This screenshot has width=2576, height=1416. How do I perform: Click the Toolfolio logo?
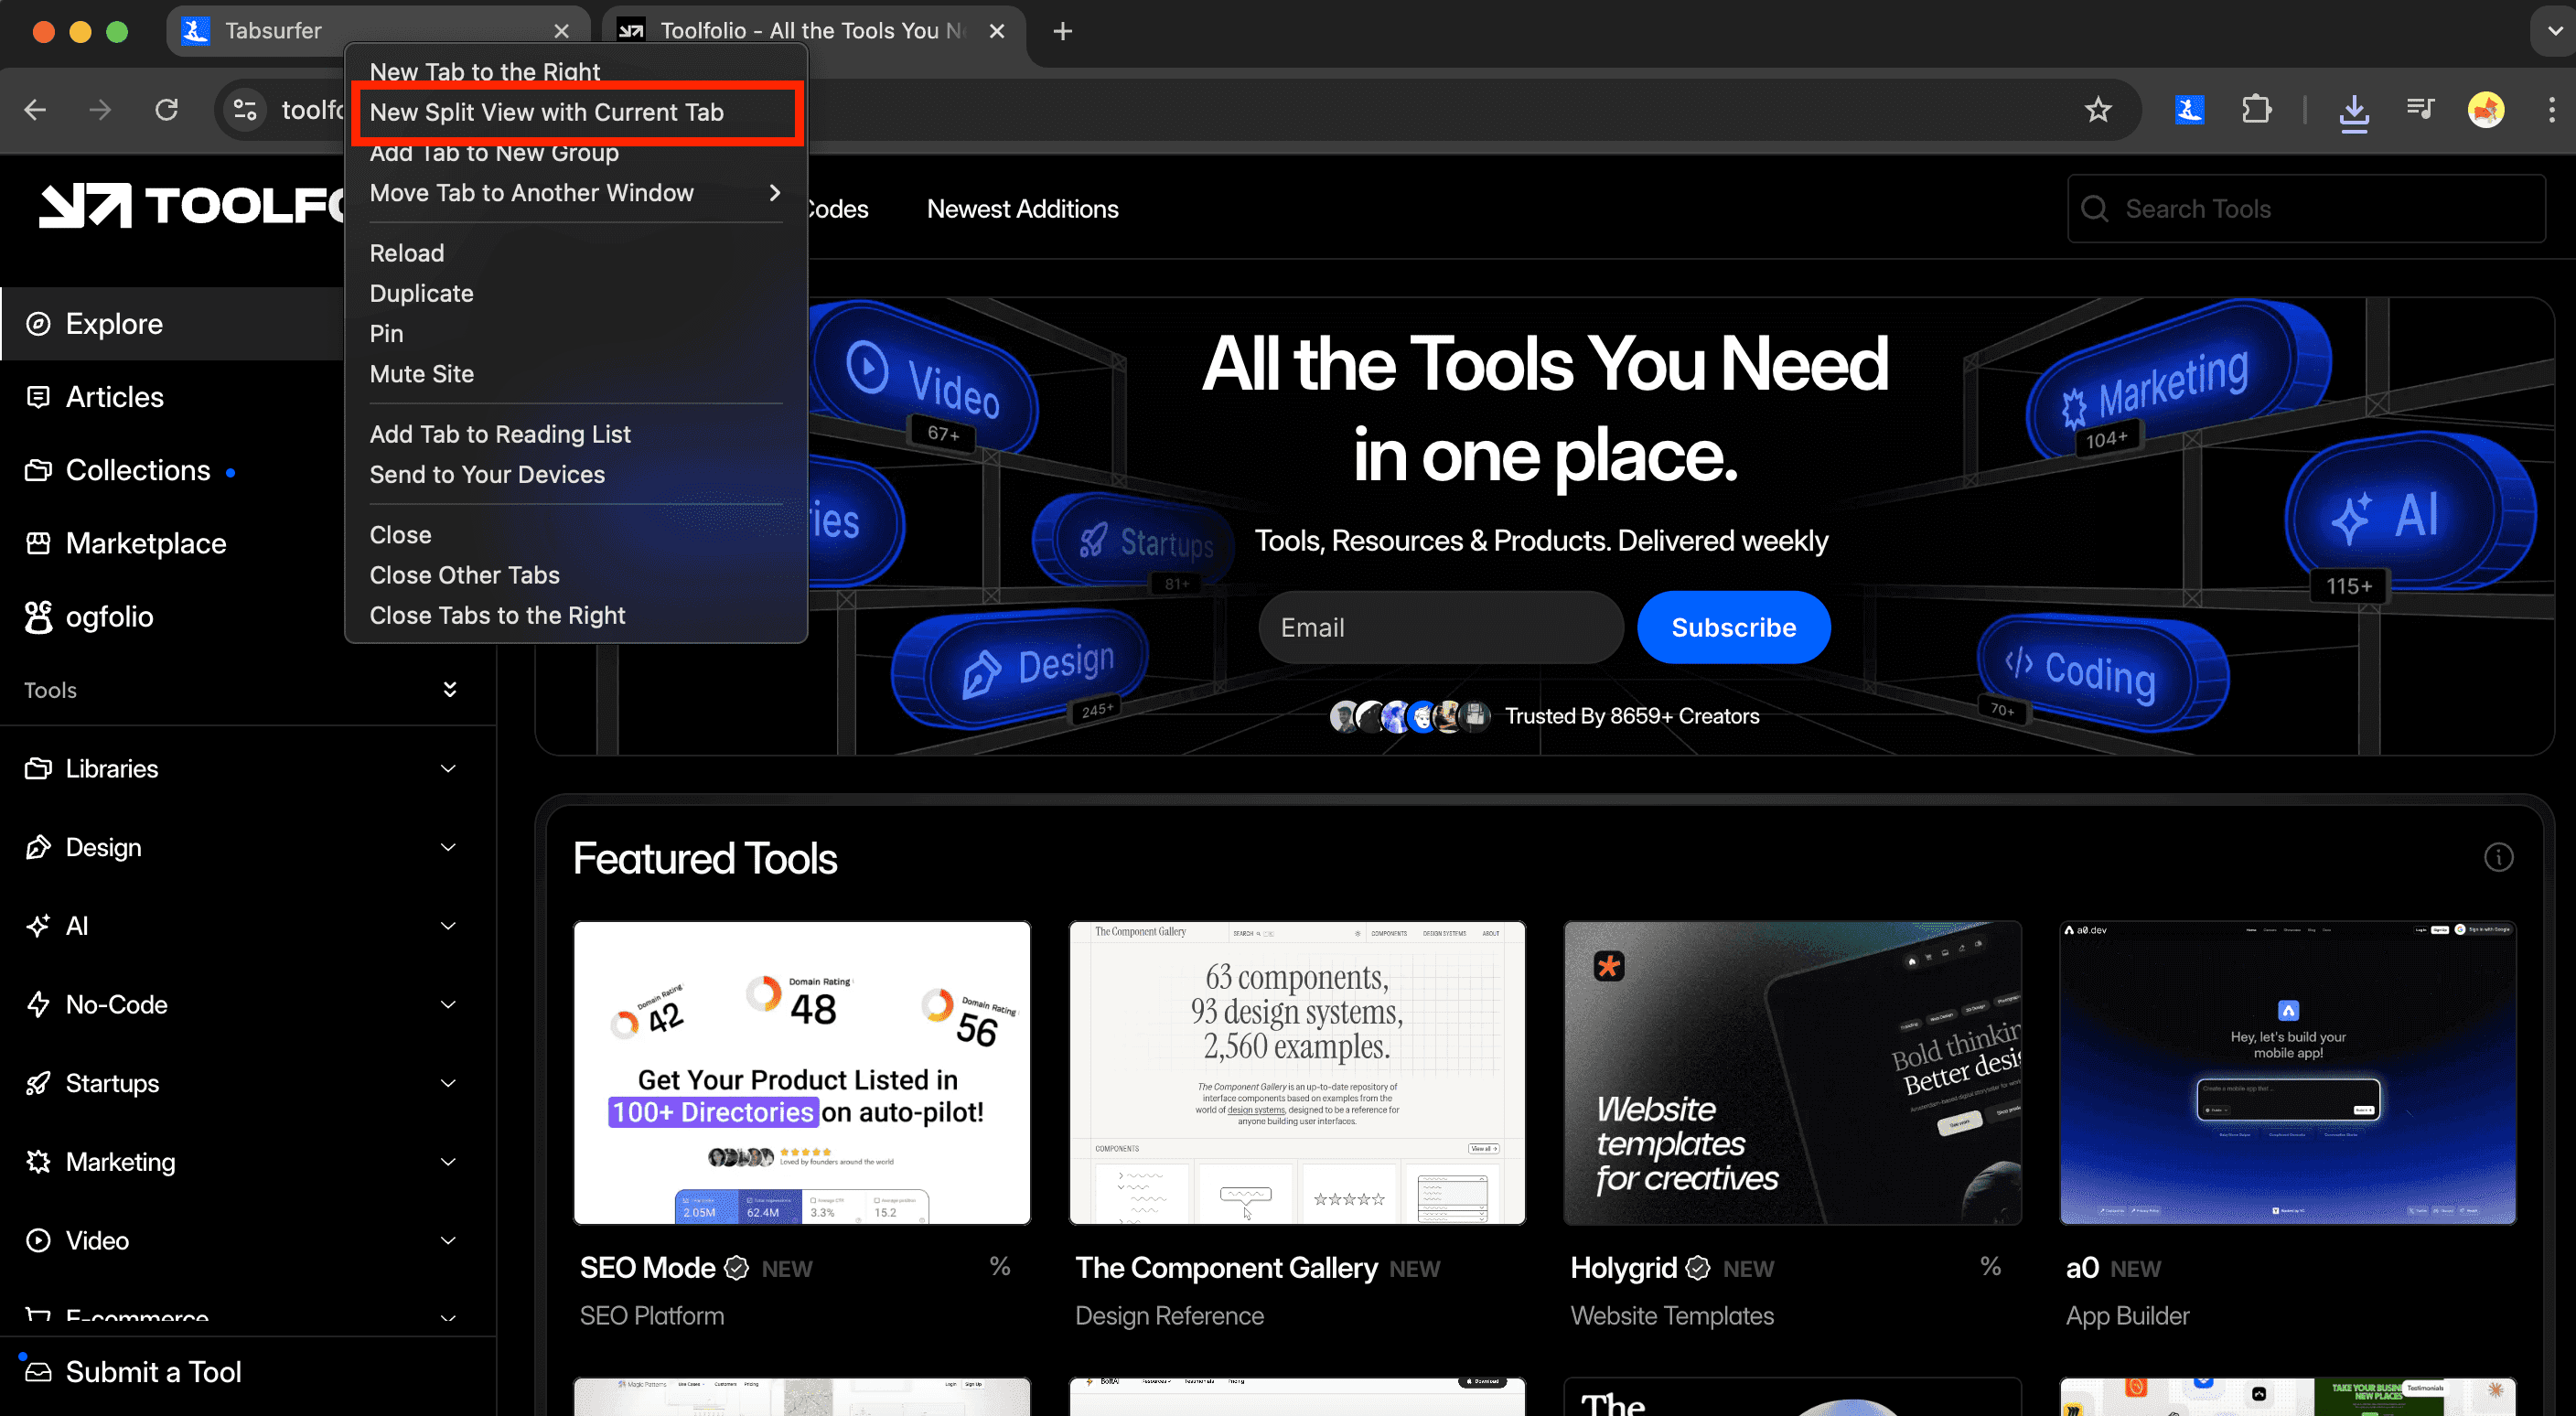190,206
